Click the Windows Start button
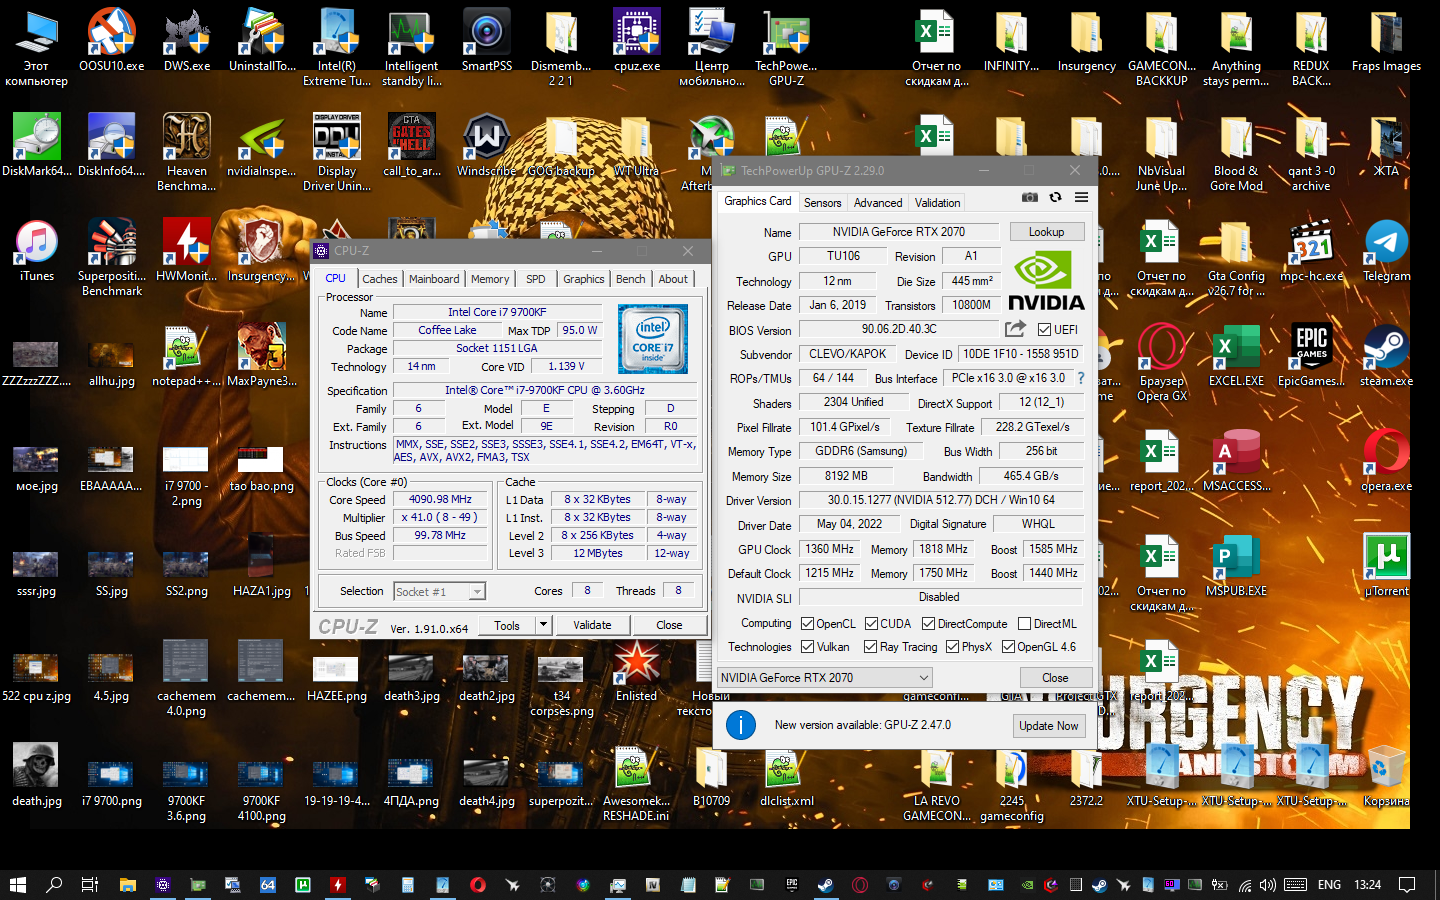 pos(17,884)
